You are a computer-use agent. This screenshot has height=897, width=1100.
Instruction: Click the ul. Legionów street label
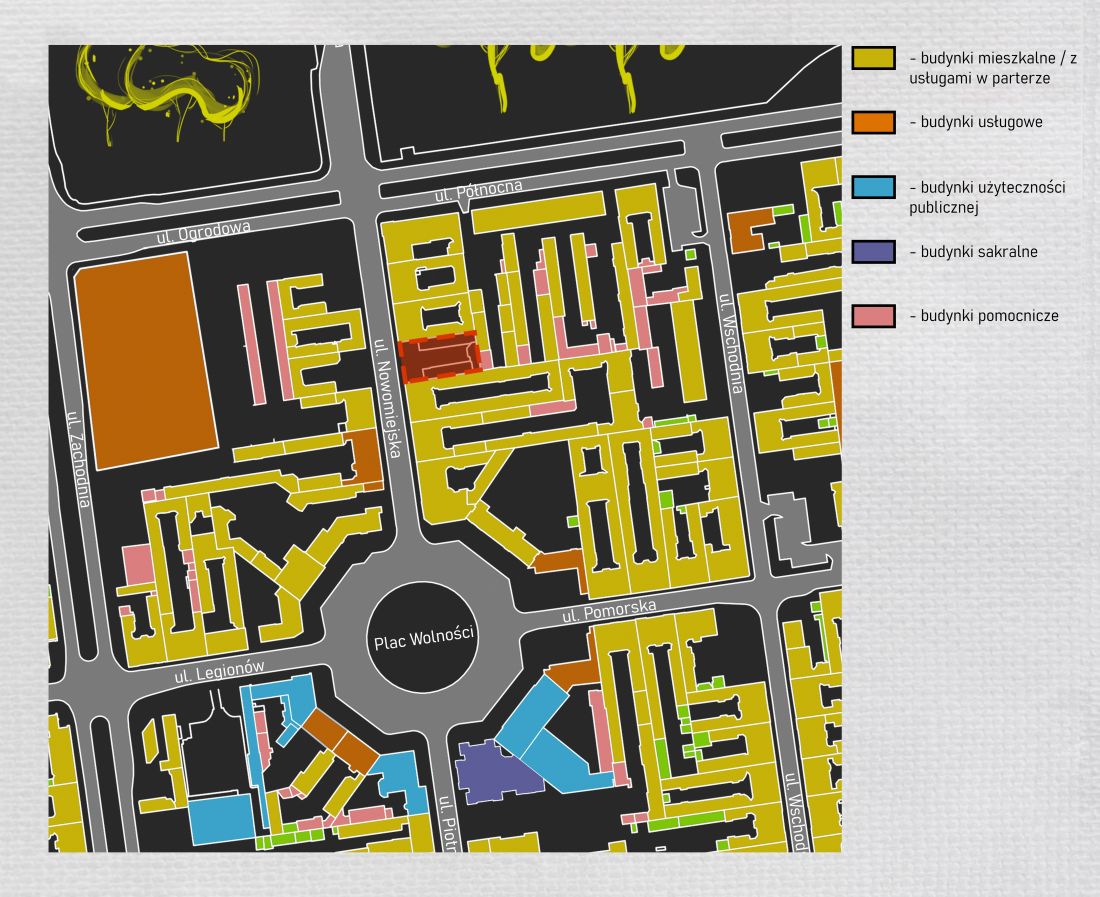(220, 671)
